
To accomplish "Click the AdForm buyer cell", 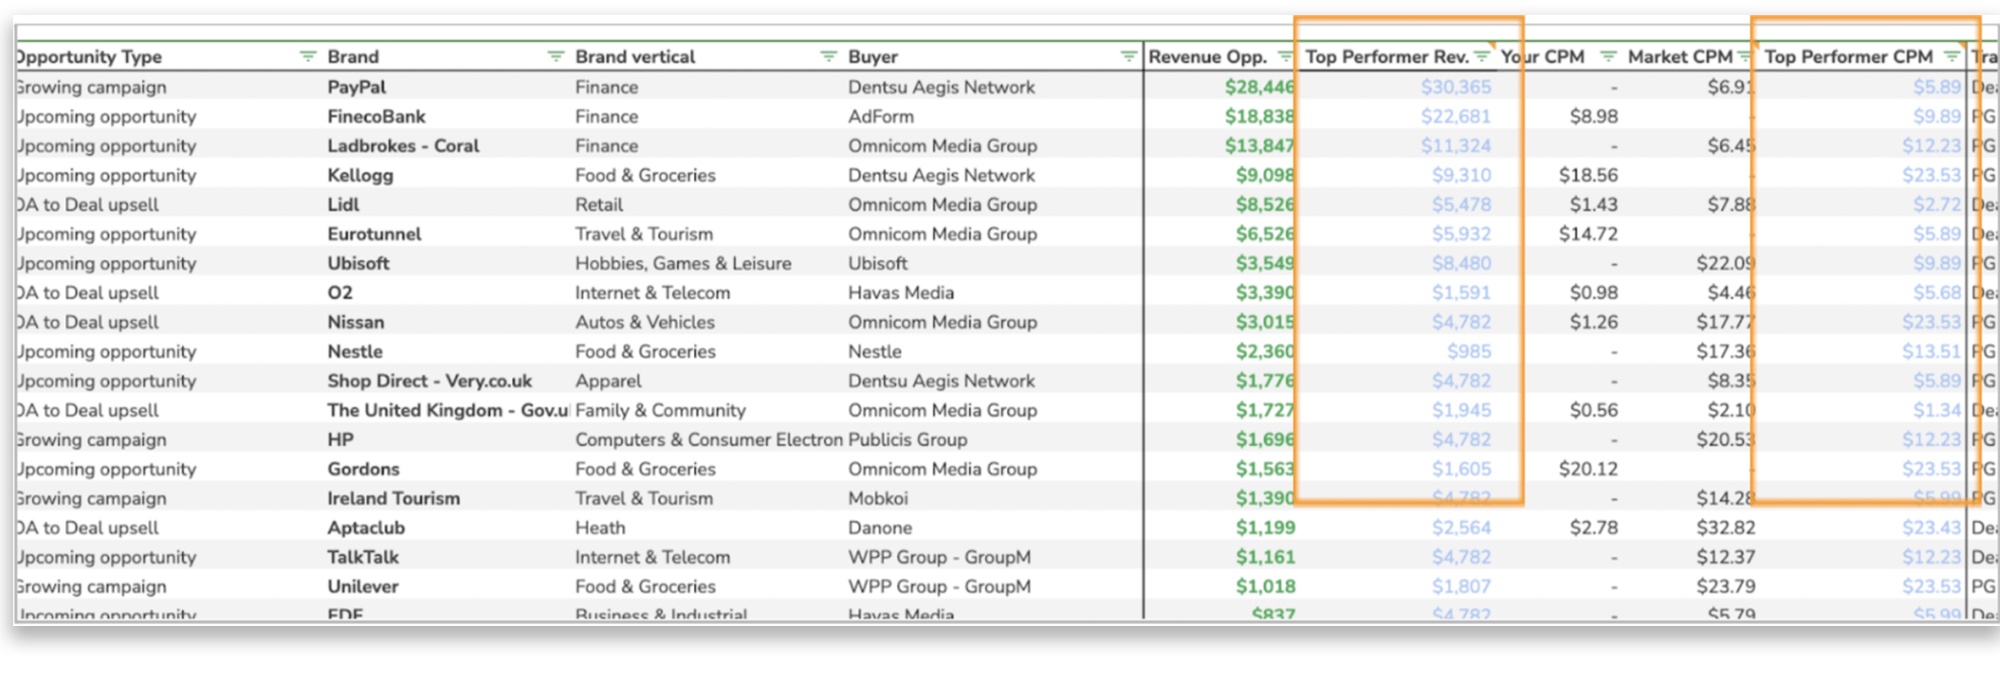I will coord(881,116).
